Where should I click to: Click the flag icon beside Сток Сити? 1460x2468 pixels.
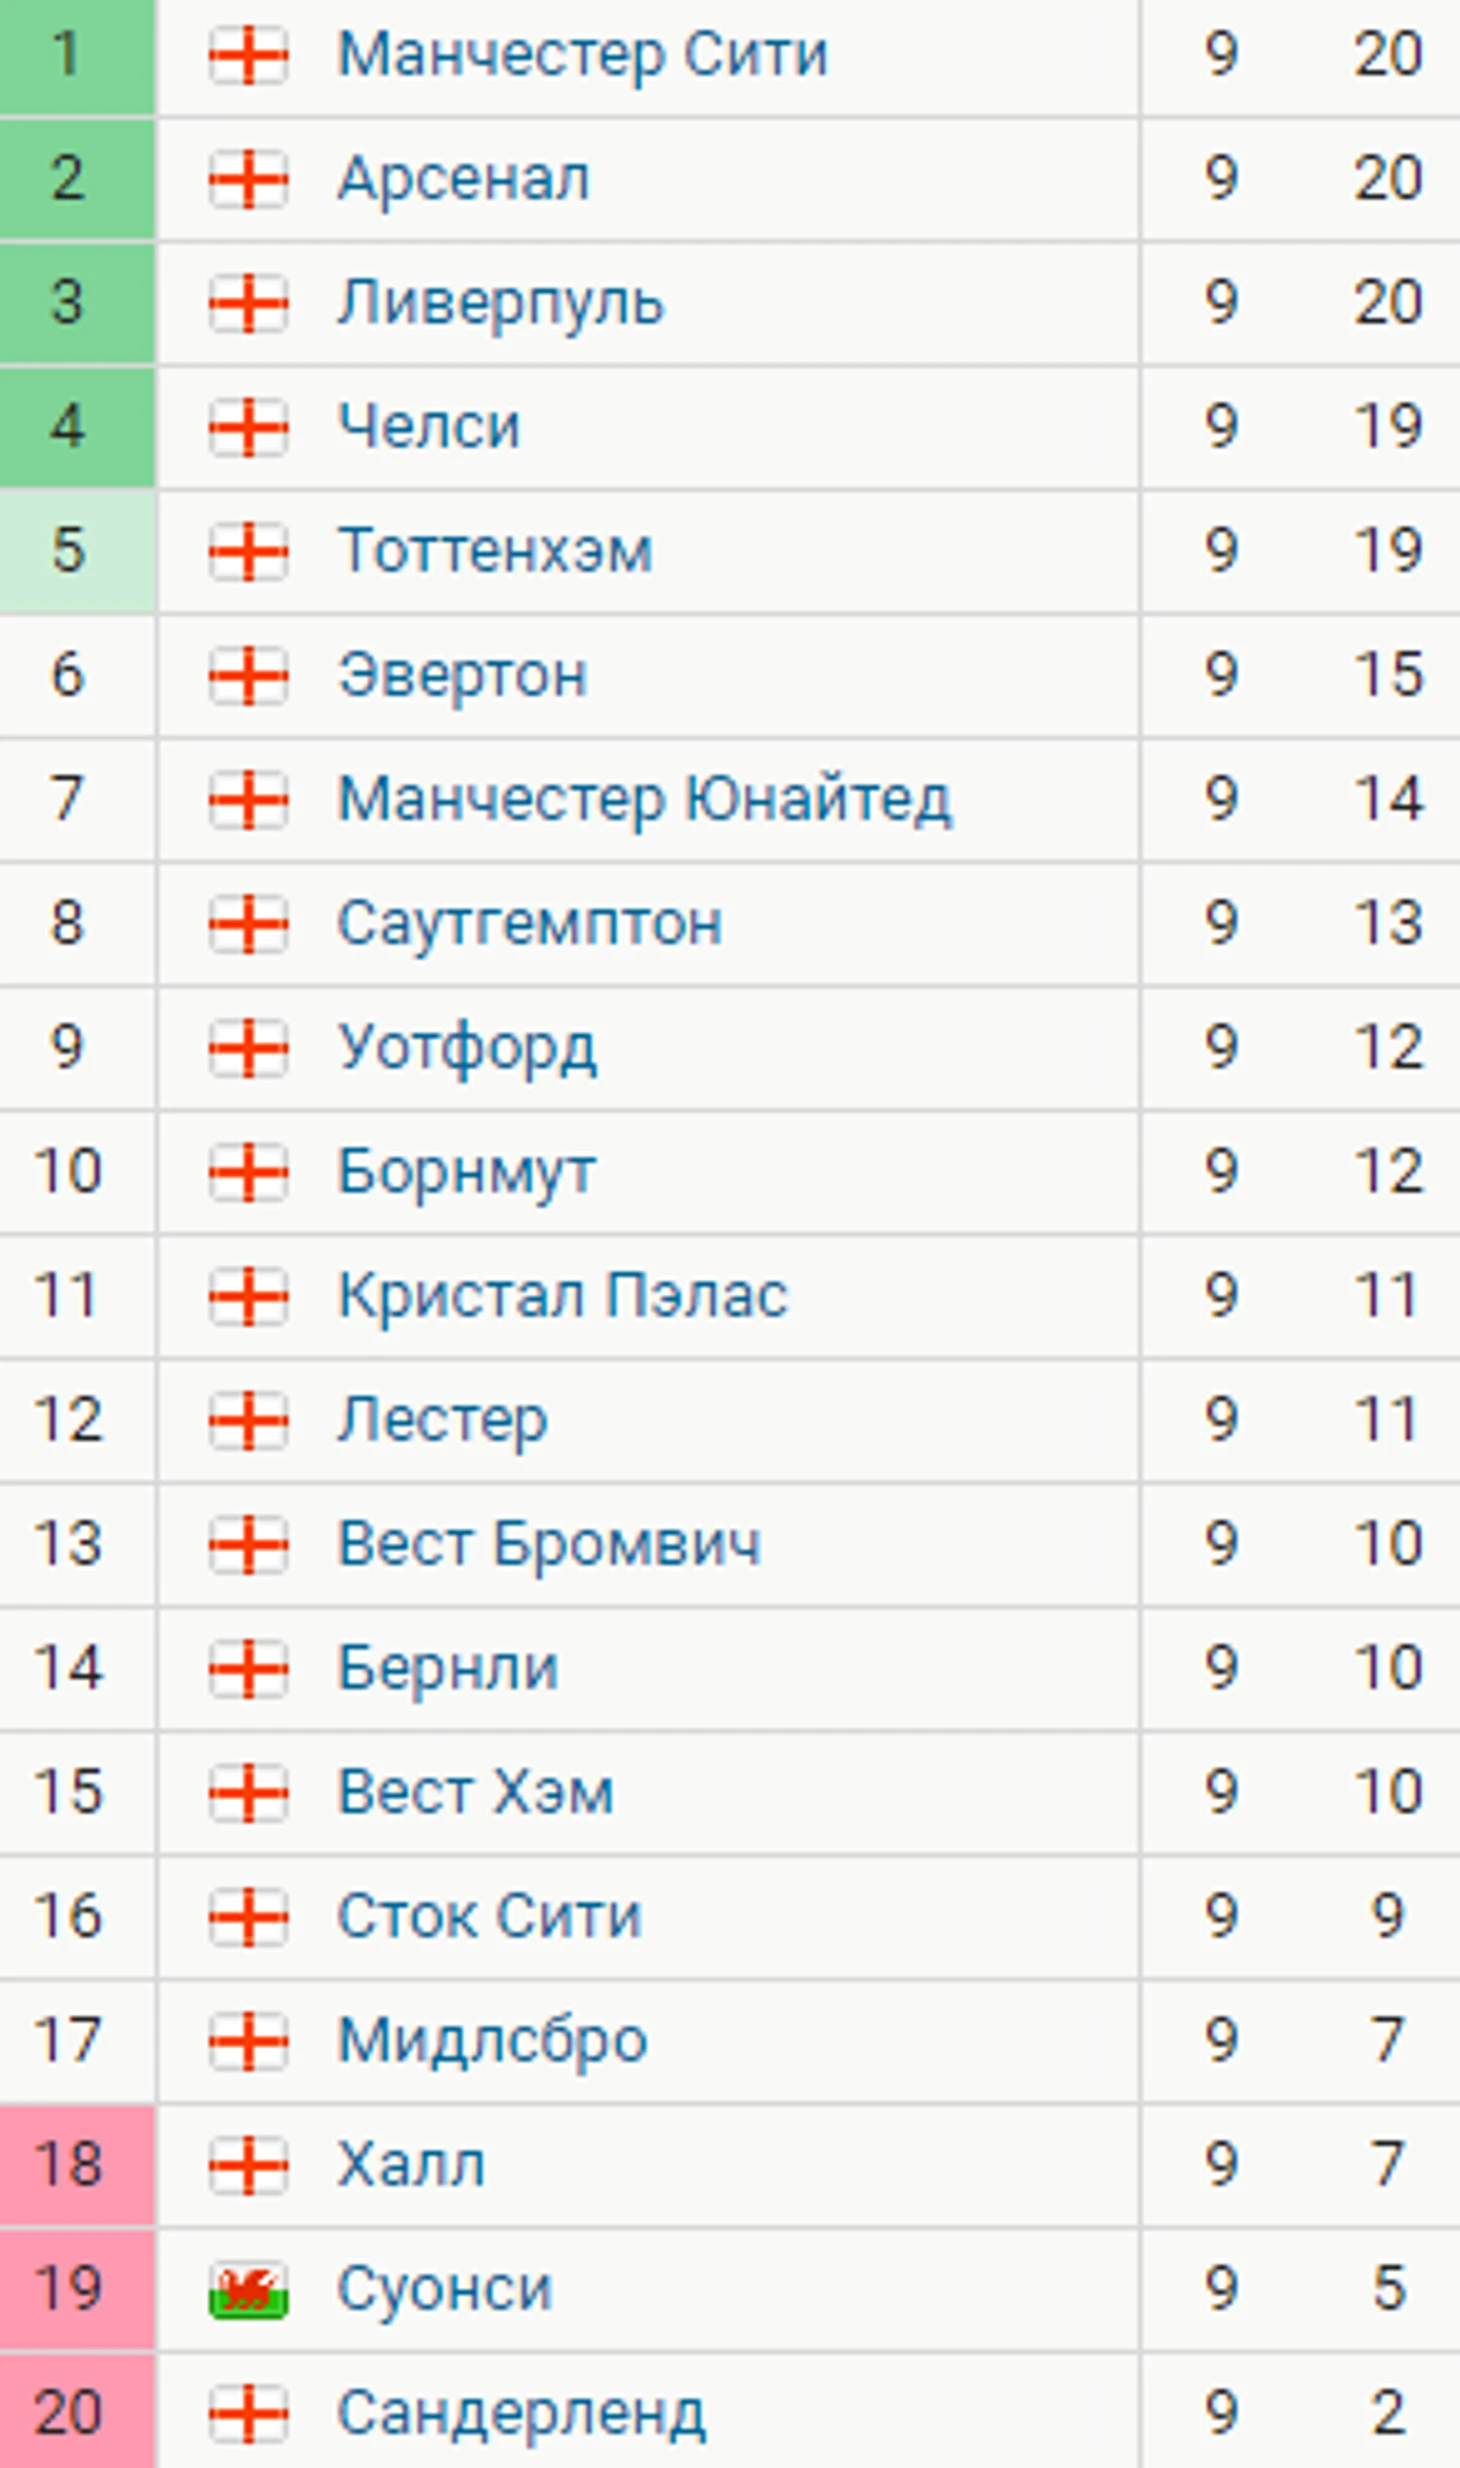coord(248,1918)
